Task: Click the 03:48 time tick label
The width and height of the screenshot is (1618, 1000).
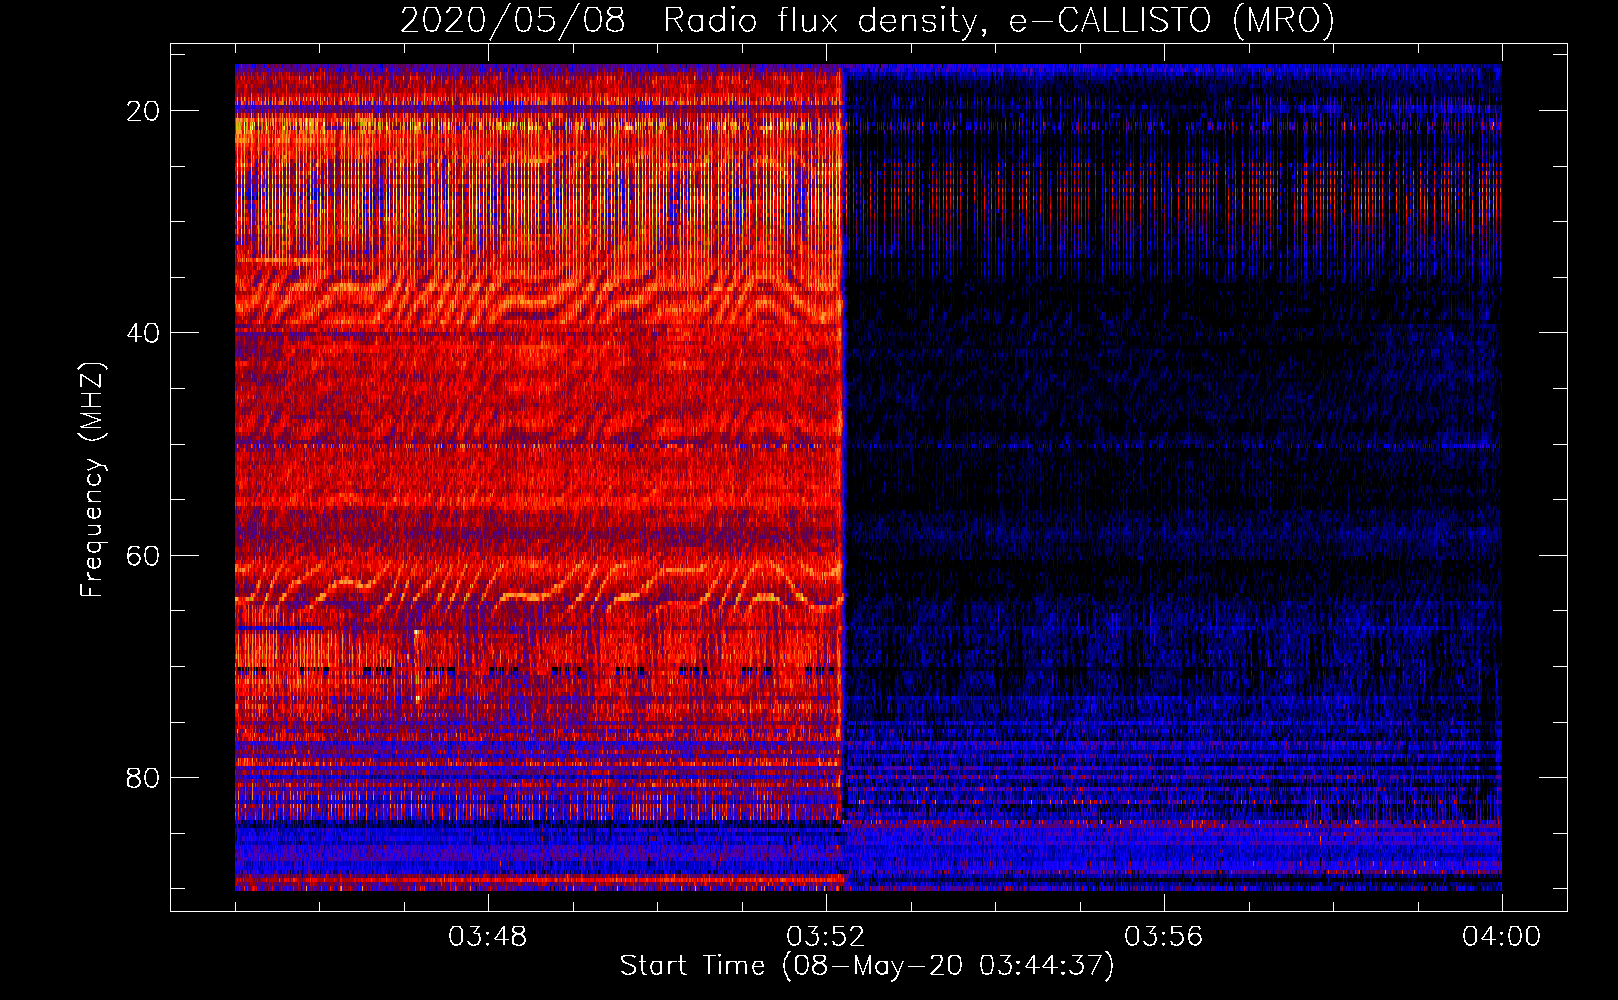Action: 488,937
